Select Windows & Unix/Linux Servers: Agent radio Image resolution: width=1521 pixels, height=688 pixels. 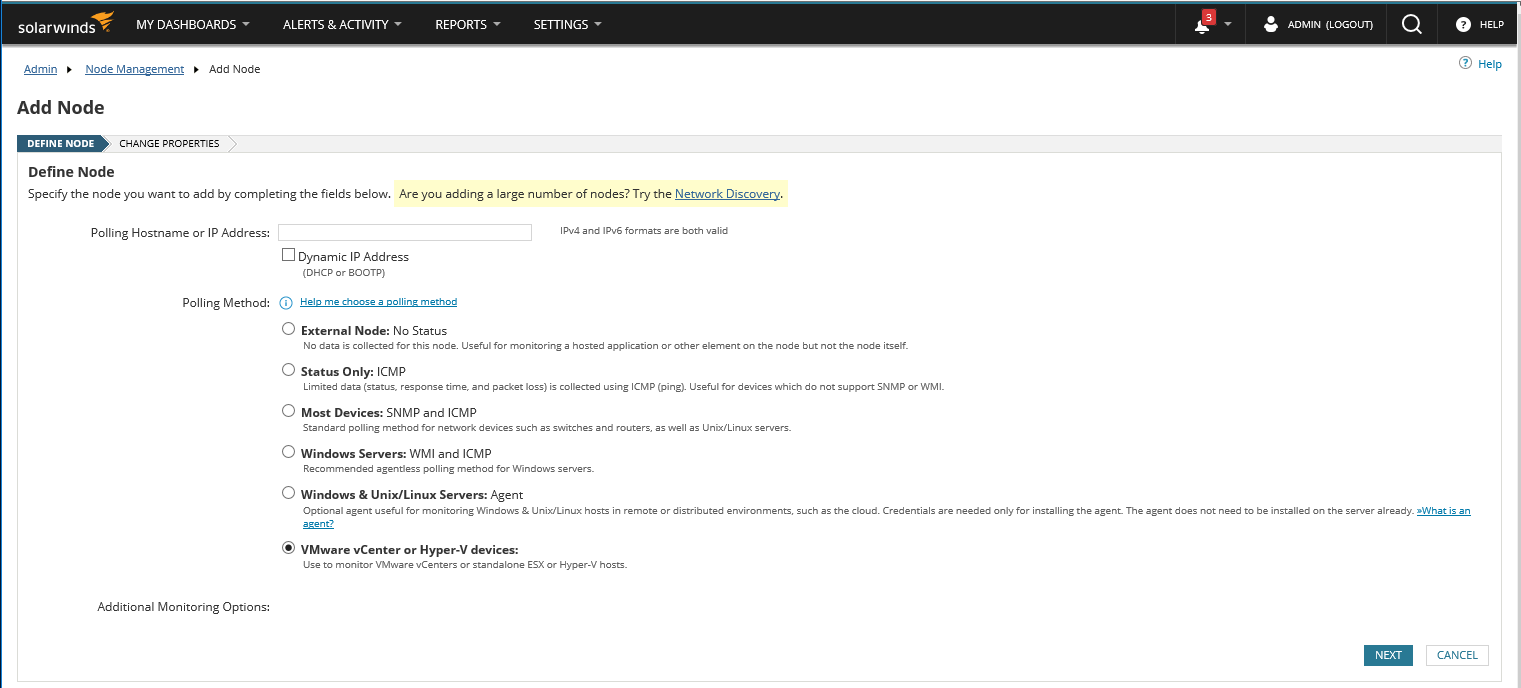[x=289, y=493]
